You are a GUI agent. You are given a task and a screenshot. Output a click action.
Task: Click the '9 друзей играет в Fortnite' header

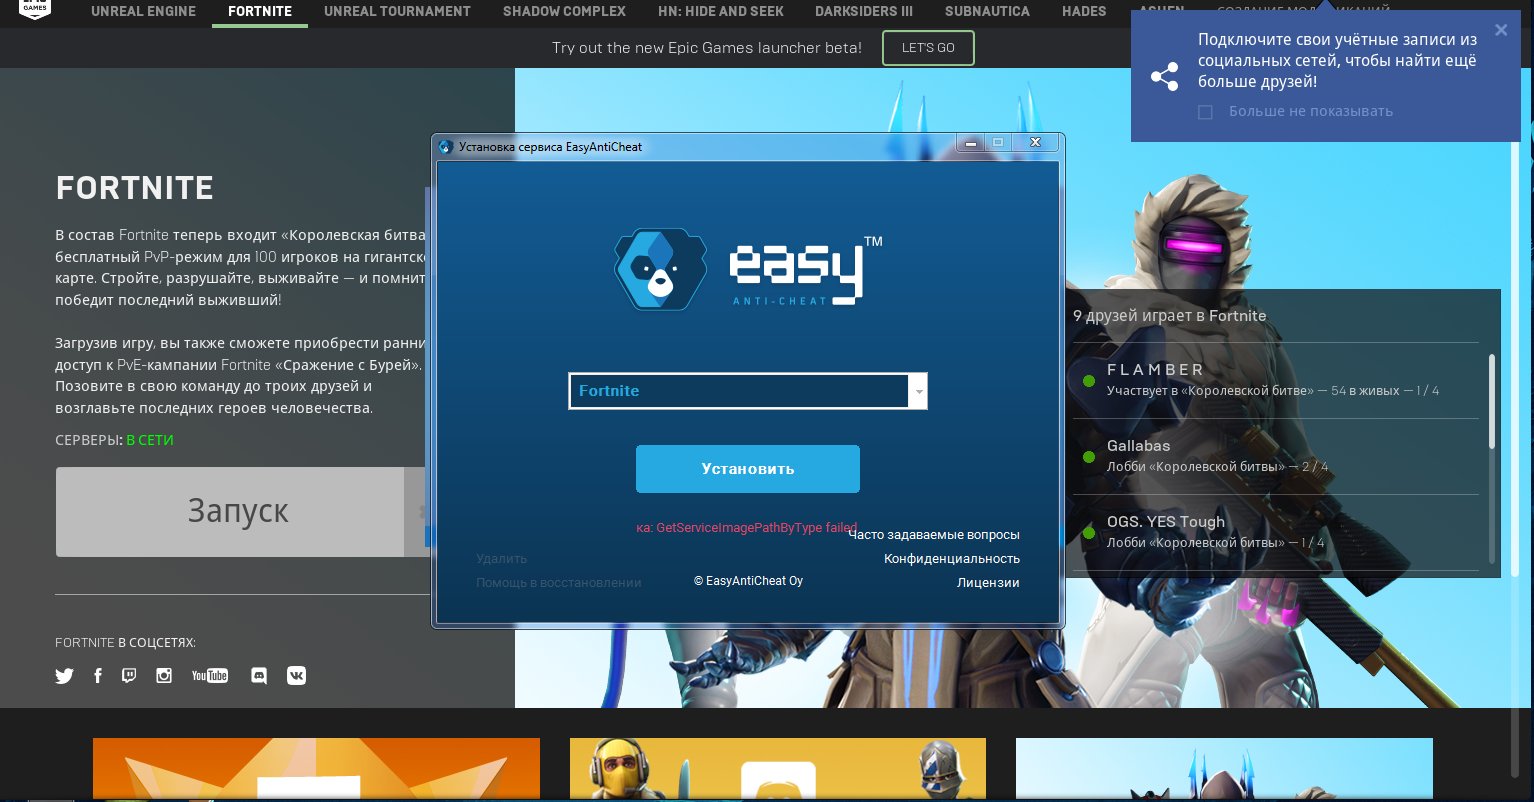point(1169,316)
